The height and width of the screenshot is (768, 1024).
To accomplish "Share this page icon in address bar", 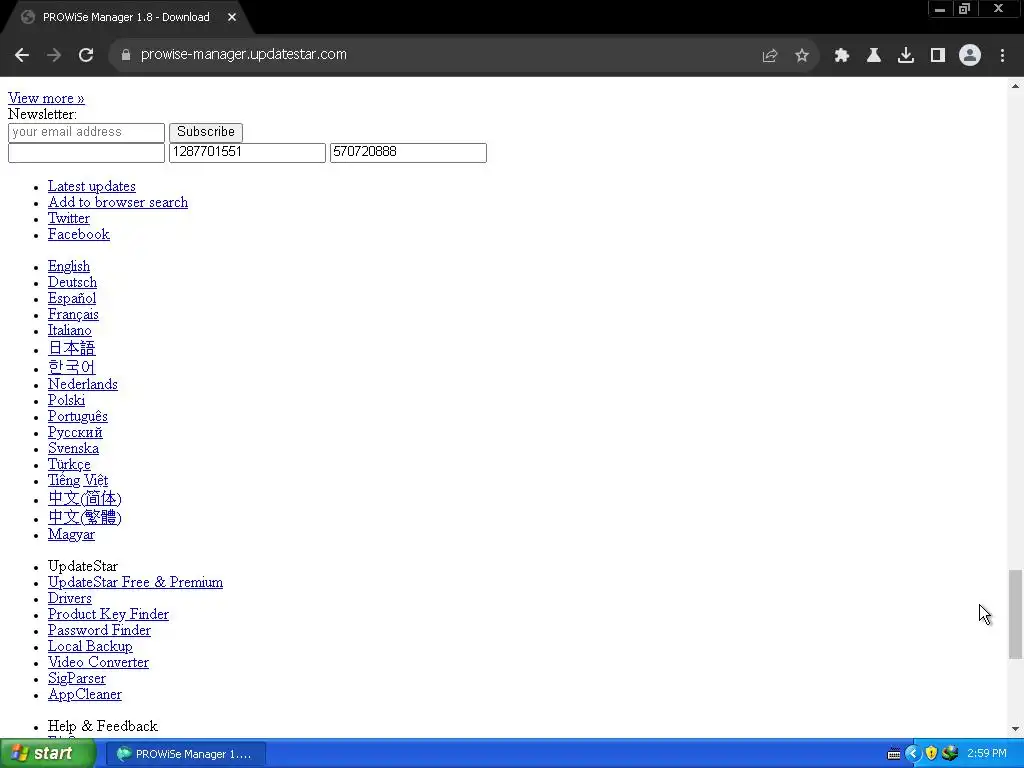I will pos(770,56).
